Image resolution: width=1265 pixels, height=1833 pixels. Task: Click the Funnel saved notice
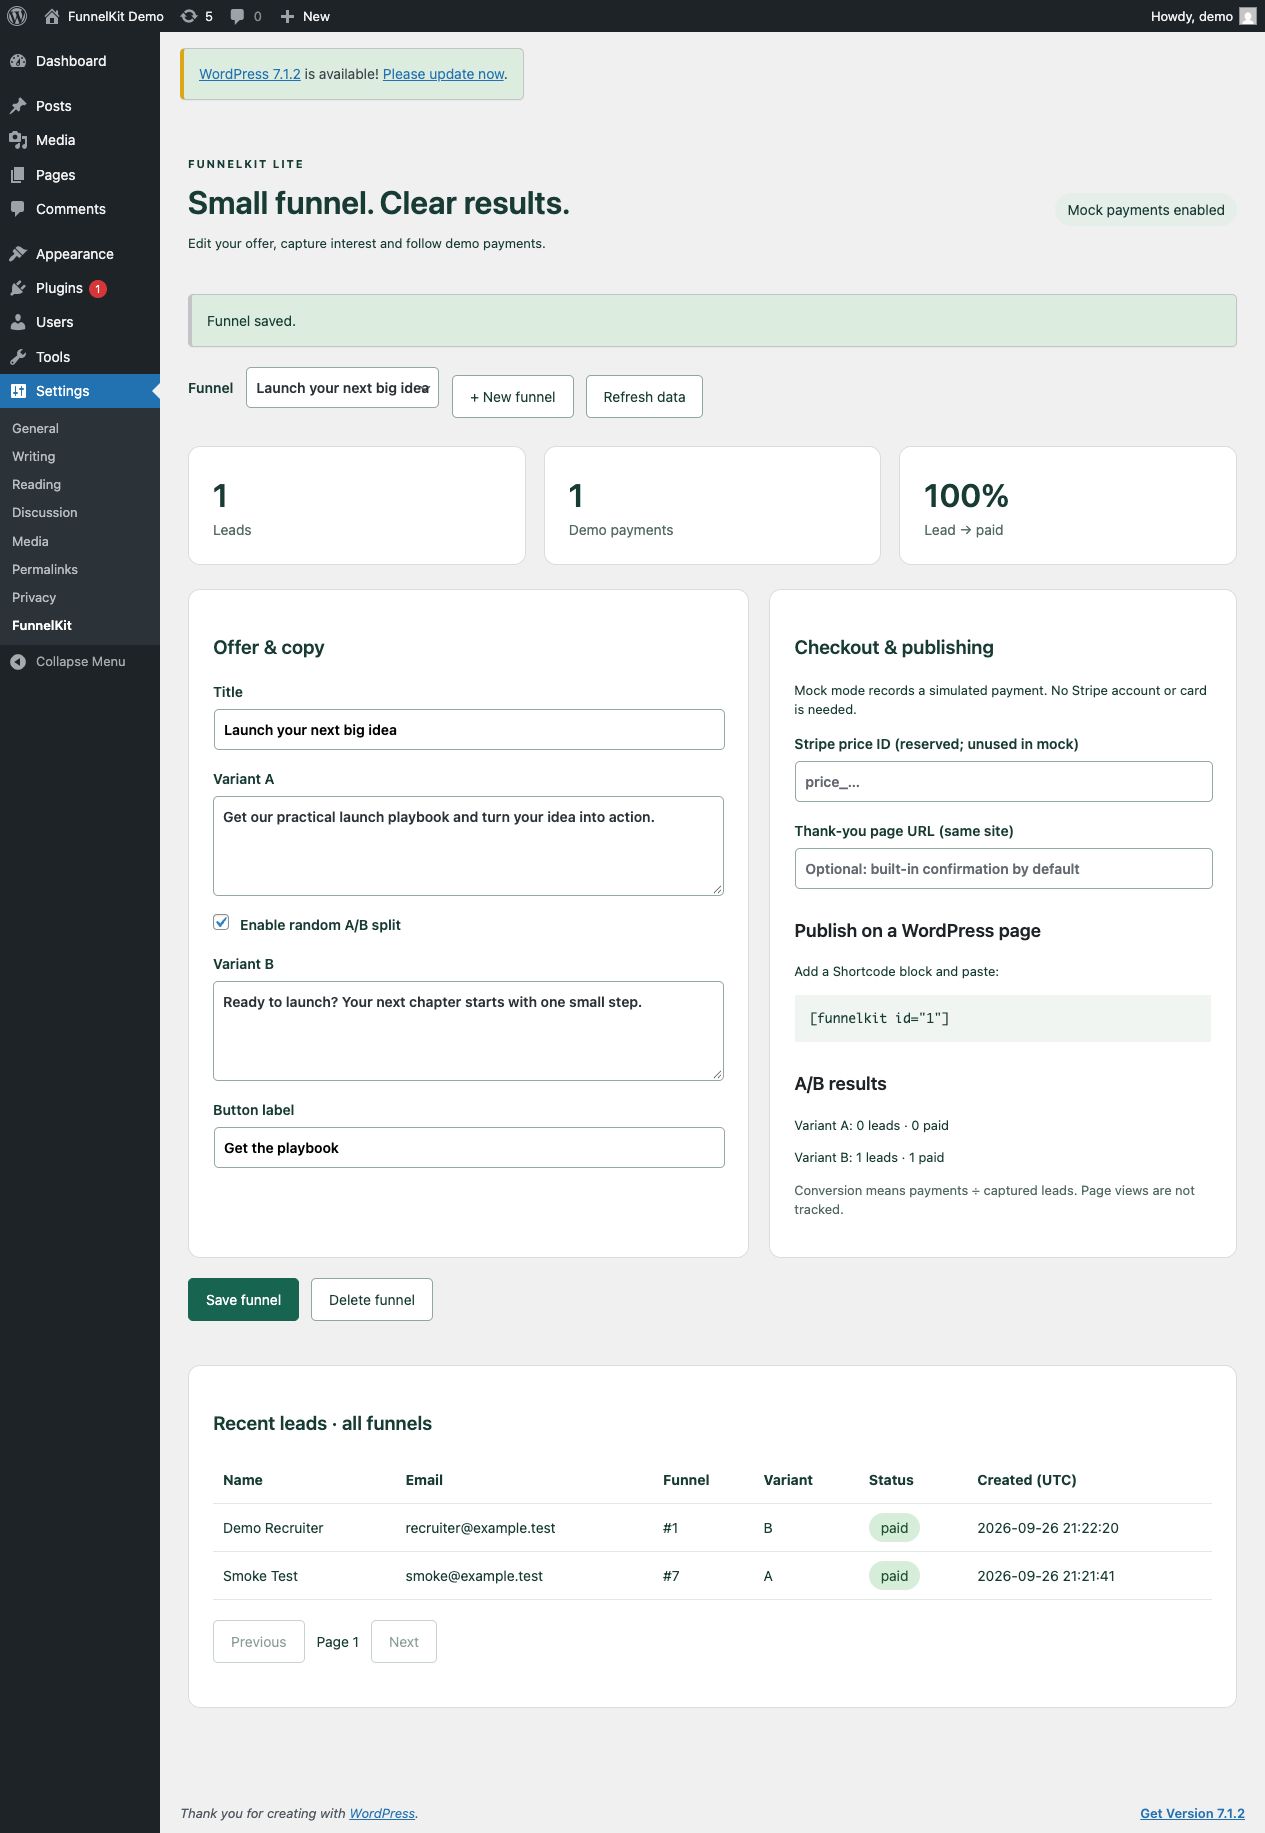(712, 321)
